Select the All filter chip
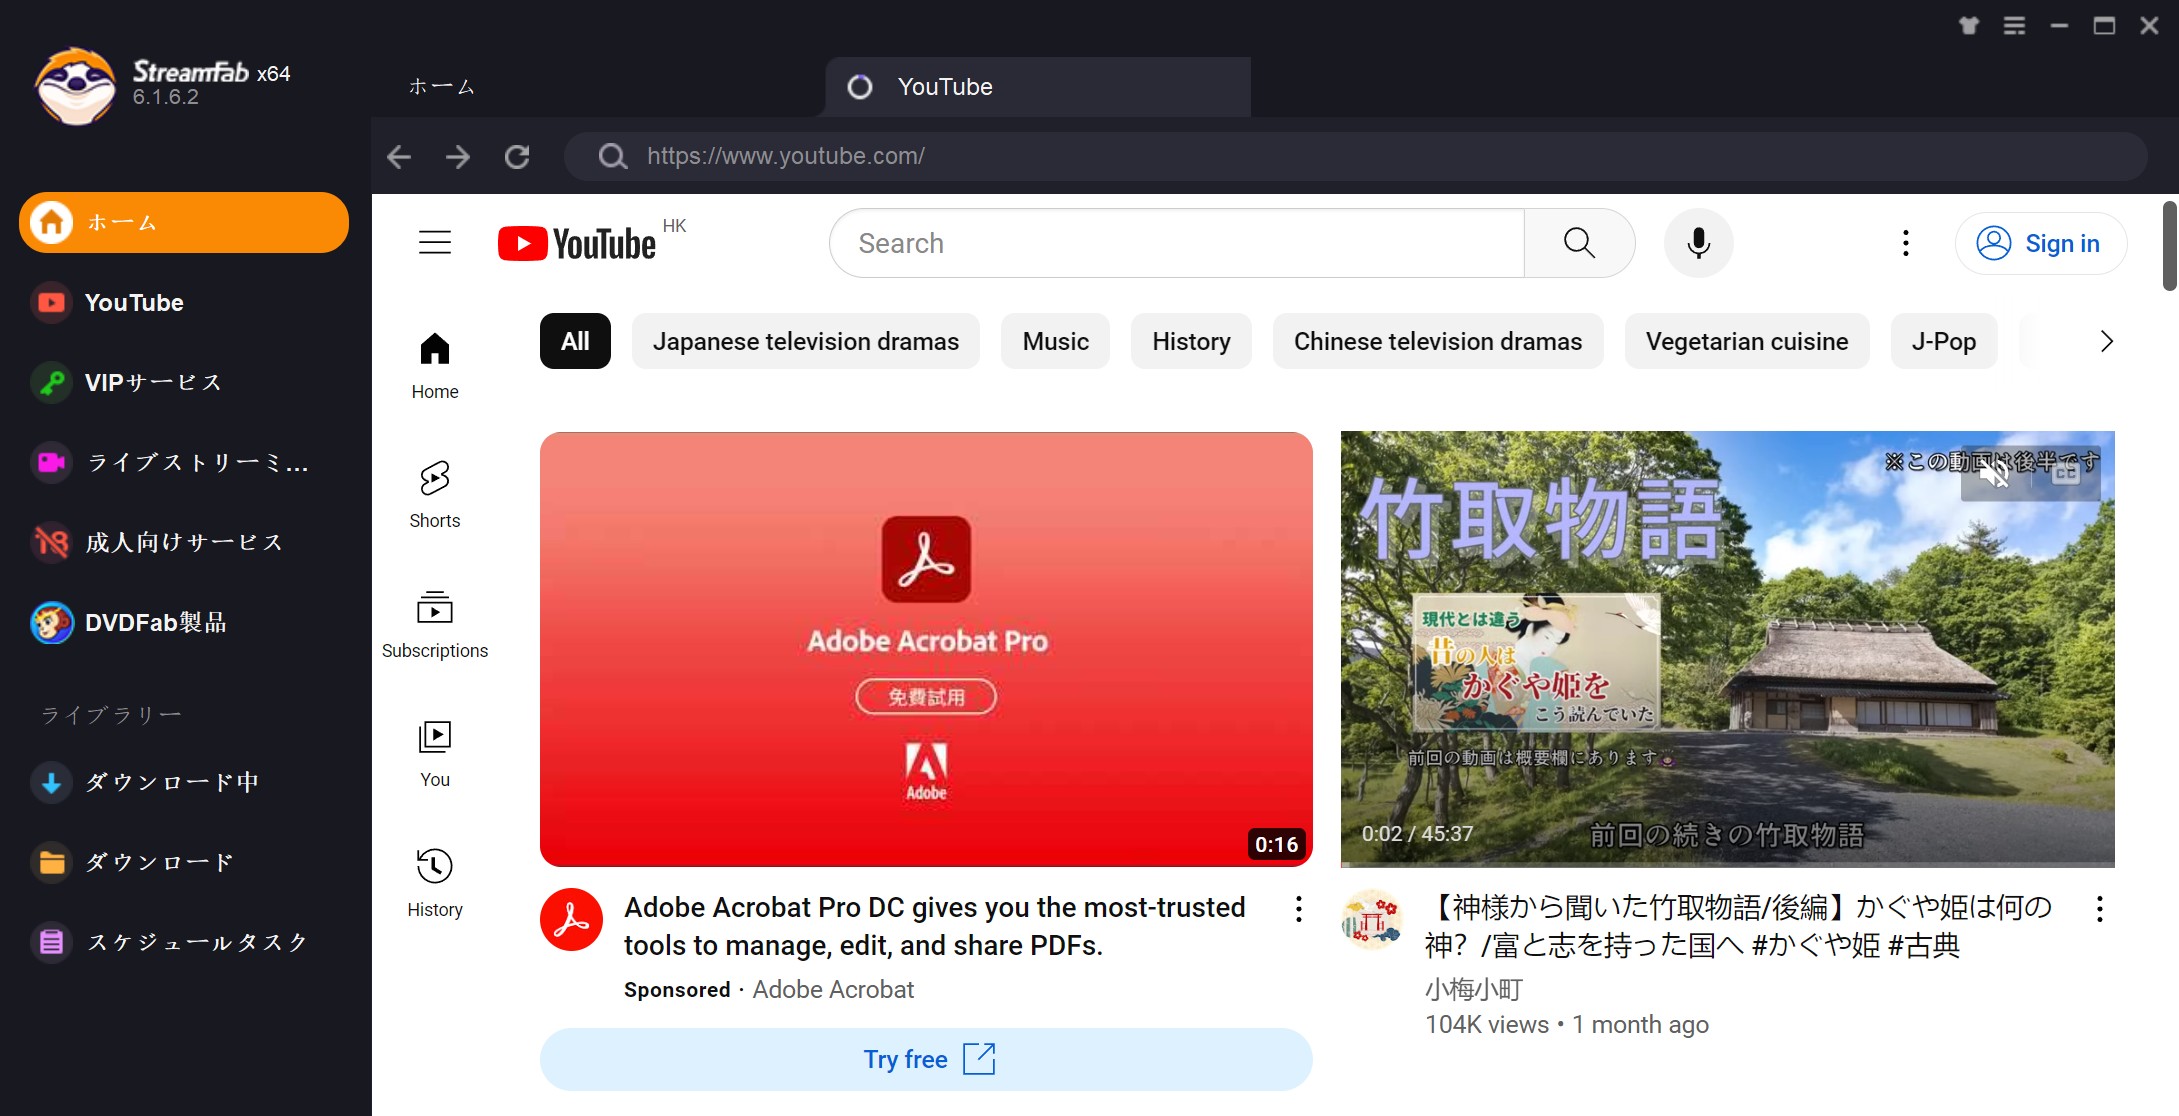 [x=575, y=341]
